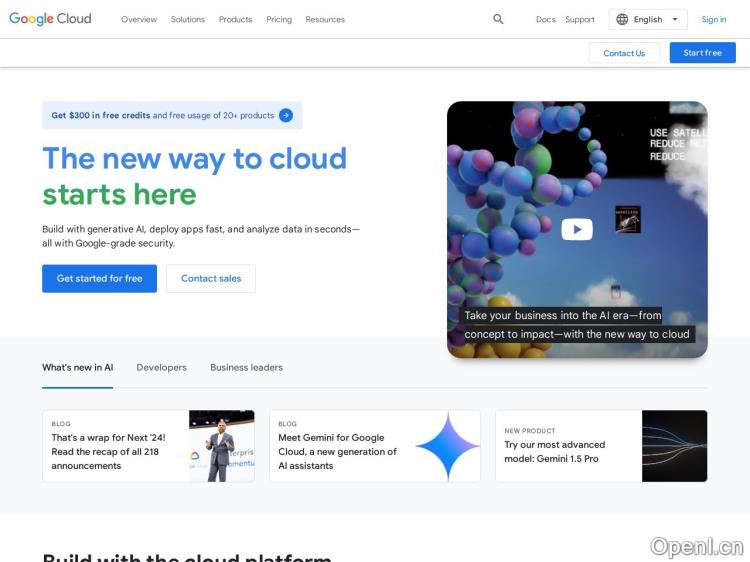Click the Contact sales button
Viewport: 750px width, 562px height.
(210, 278)
